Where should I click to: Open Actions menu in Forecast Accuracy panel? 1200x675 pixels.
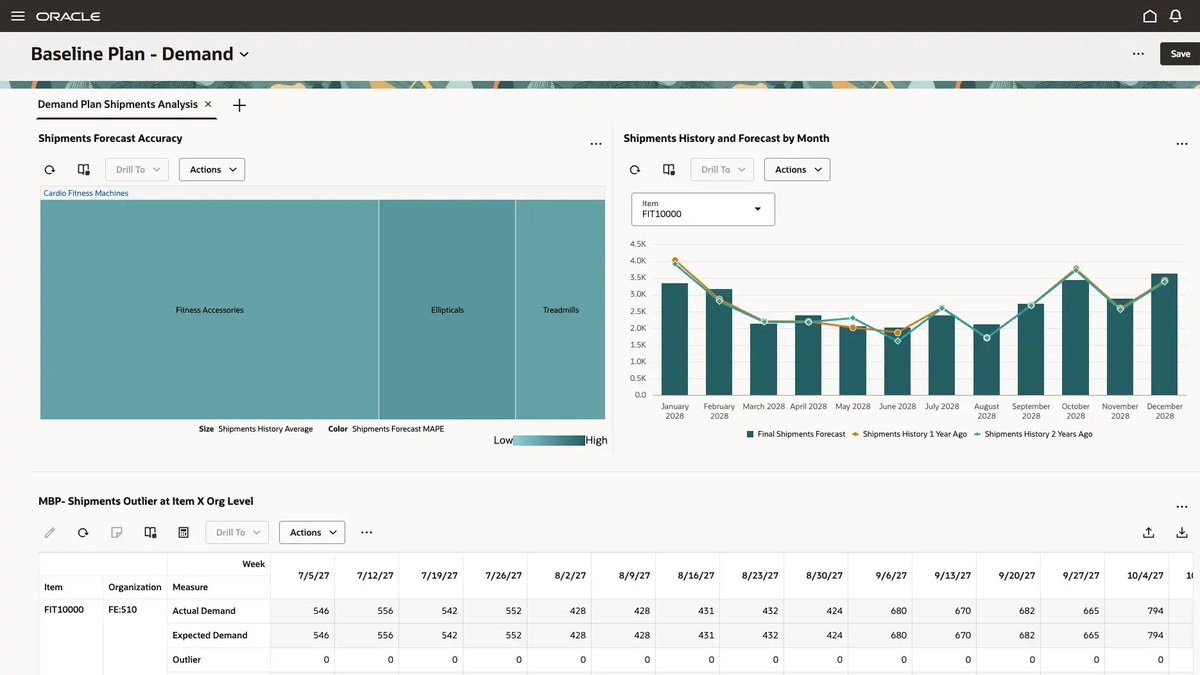point(212,170)
